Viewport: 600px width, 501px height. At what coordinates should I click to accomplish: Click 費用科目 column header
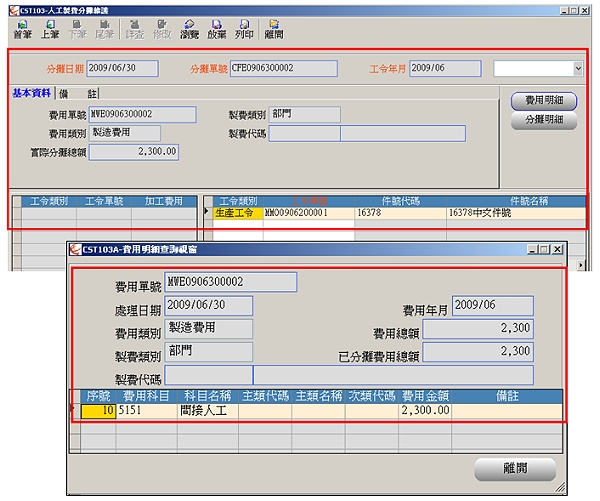coord(147,396)
